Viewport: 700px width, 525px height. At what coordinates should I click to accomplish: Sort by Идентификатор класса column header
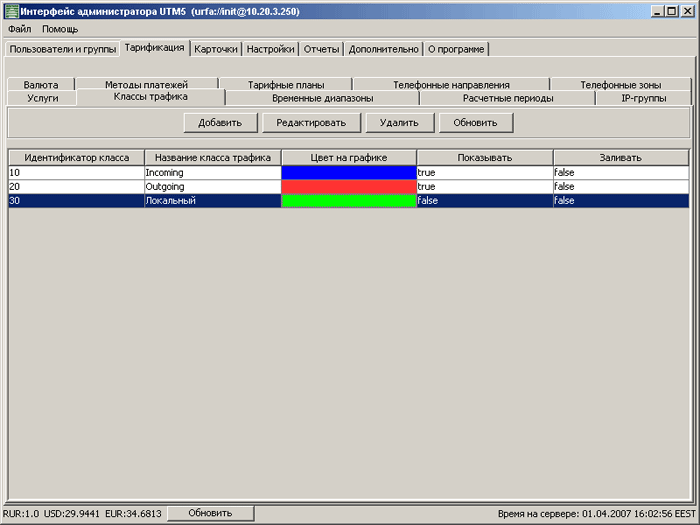point(77,158)
